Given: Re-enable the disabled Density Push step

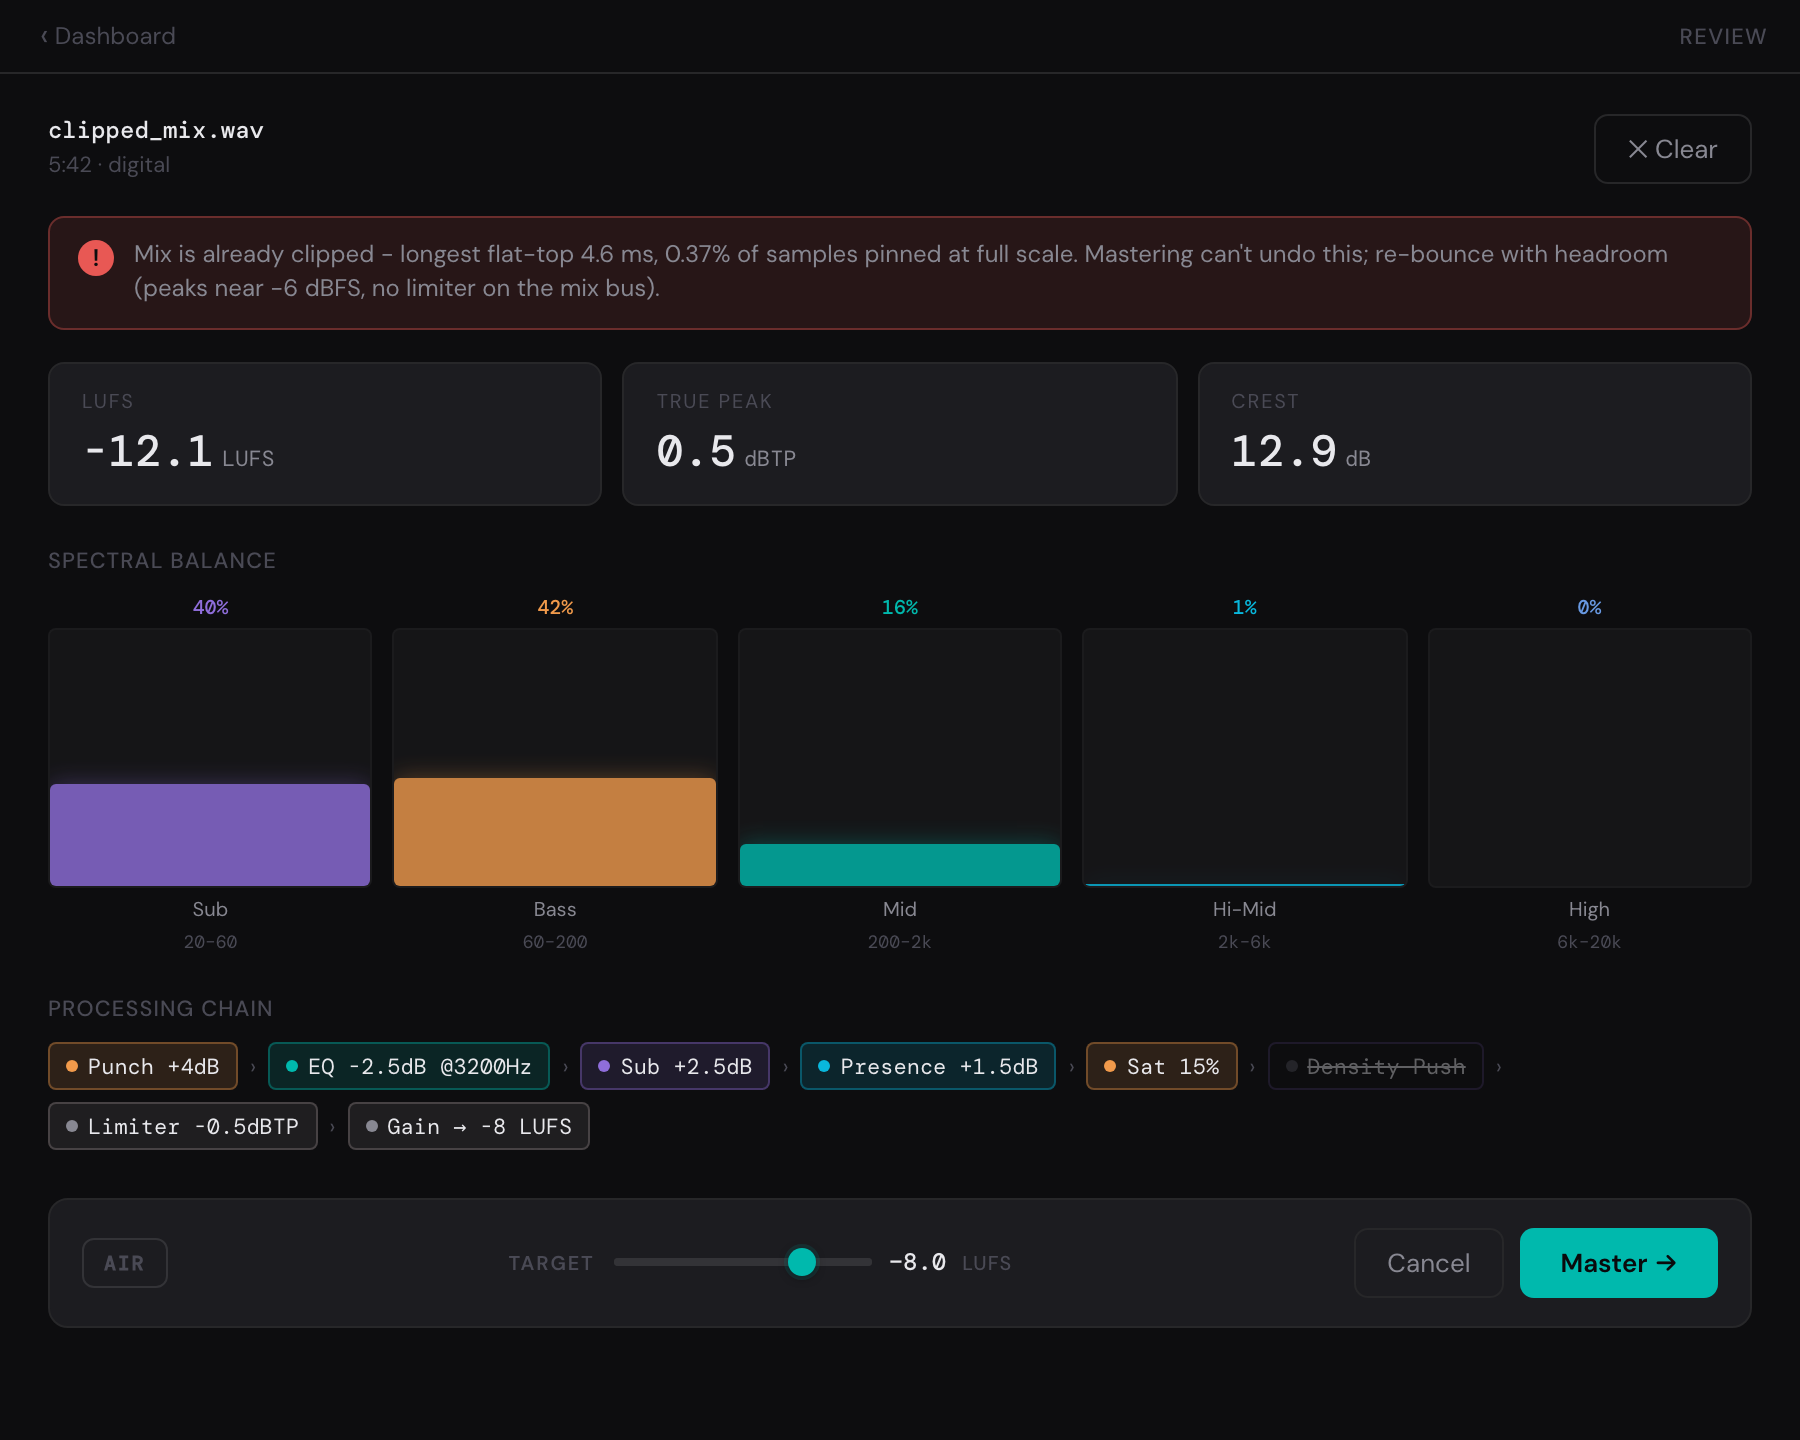Looking at the screenshot, I should pyautogui.click(x=1375, y=1066).
